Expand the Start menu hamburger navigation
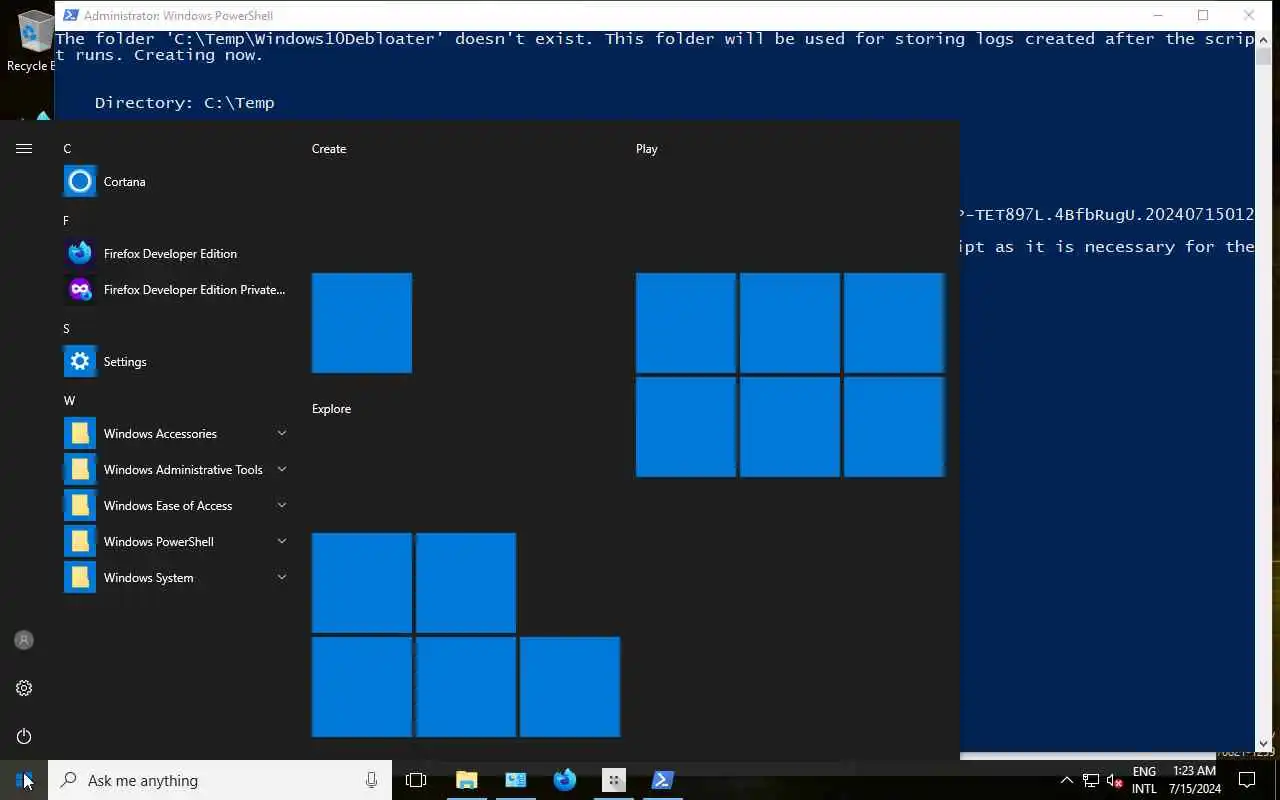The height and width of the screenshot is (800, 1280). tap(24, 148)
